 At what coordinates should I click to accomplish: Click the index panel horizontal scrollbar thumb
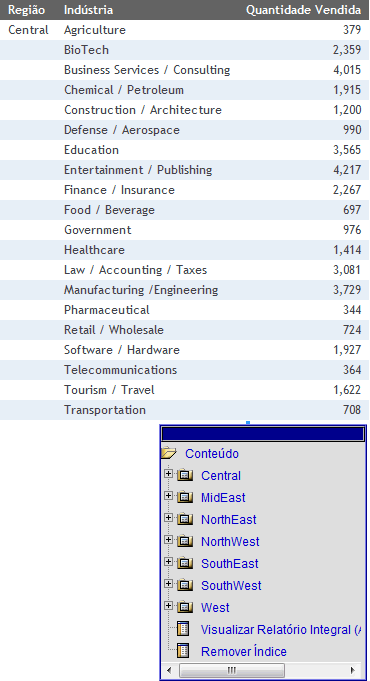click(232, 670)
